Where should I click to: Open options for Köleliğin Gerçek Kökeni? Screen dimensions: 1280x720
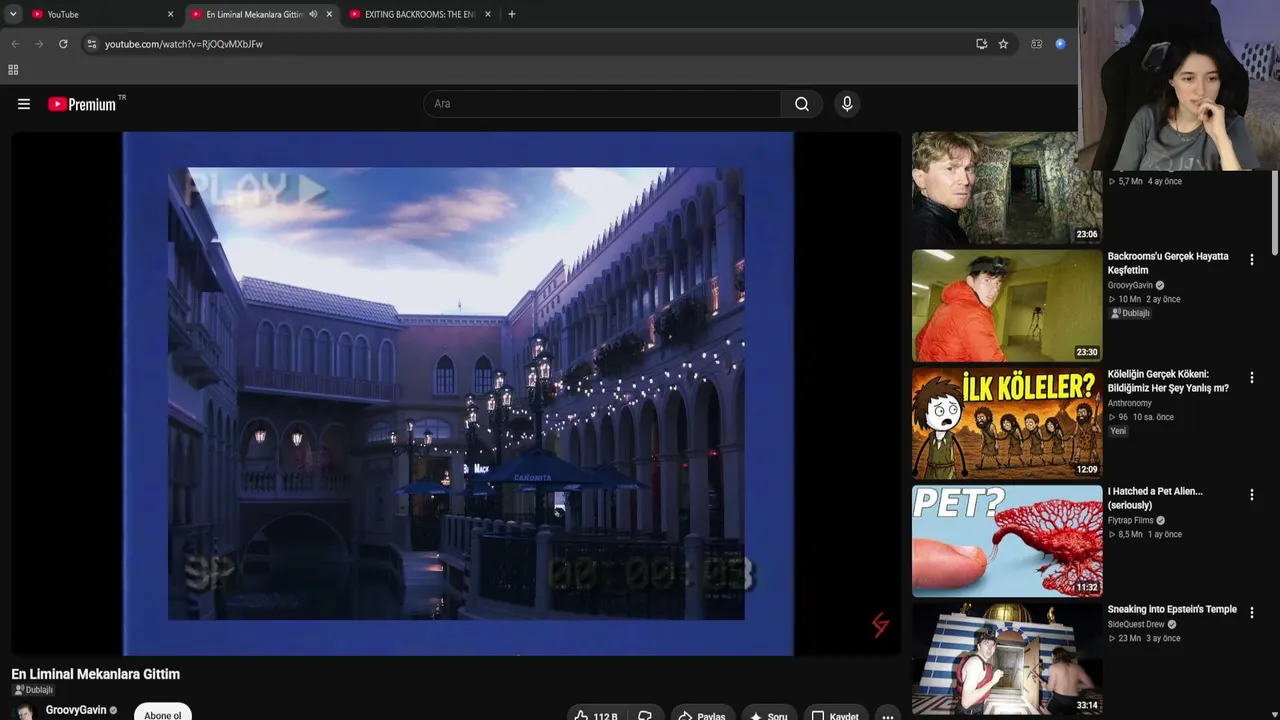1251,377
